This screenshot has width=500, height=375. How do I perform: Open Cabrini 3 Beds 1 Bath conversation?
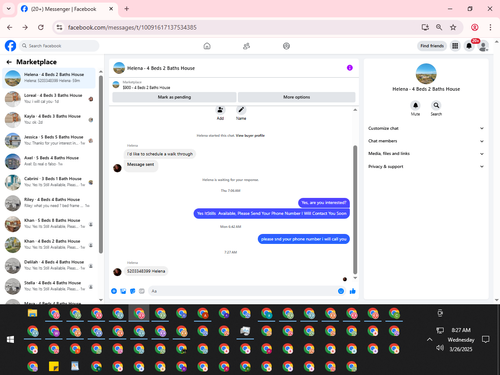click(49, 182)
